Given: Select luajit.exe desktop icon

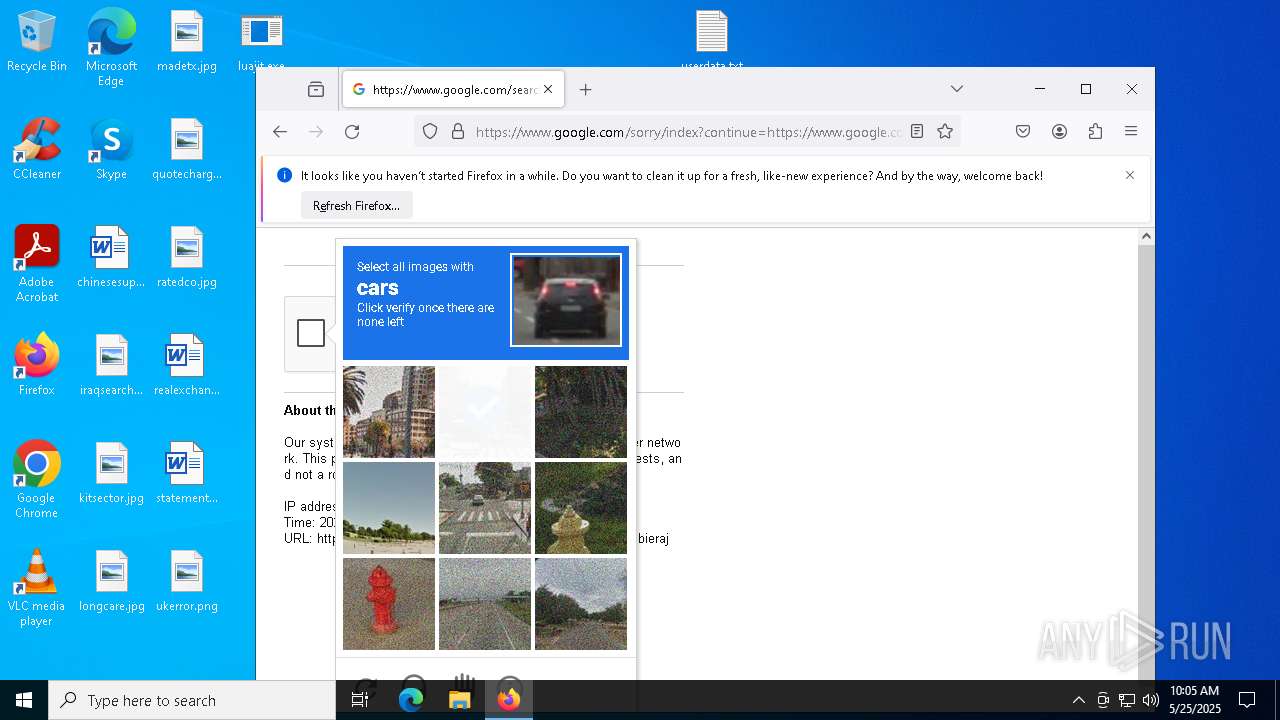Looking at the screenshot, I should coord(261,41).
